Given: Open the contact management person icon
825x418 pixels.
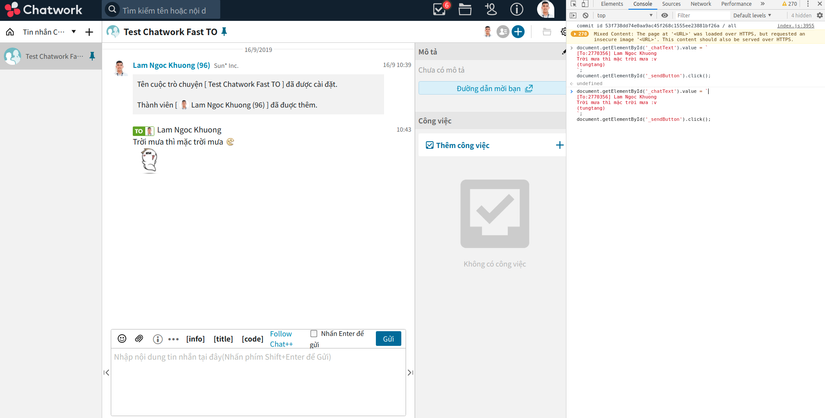Looking at the screenshot, I should [490, 9].
